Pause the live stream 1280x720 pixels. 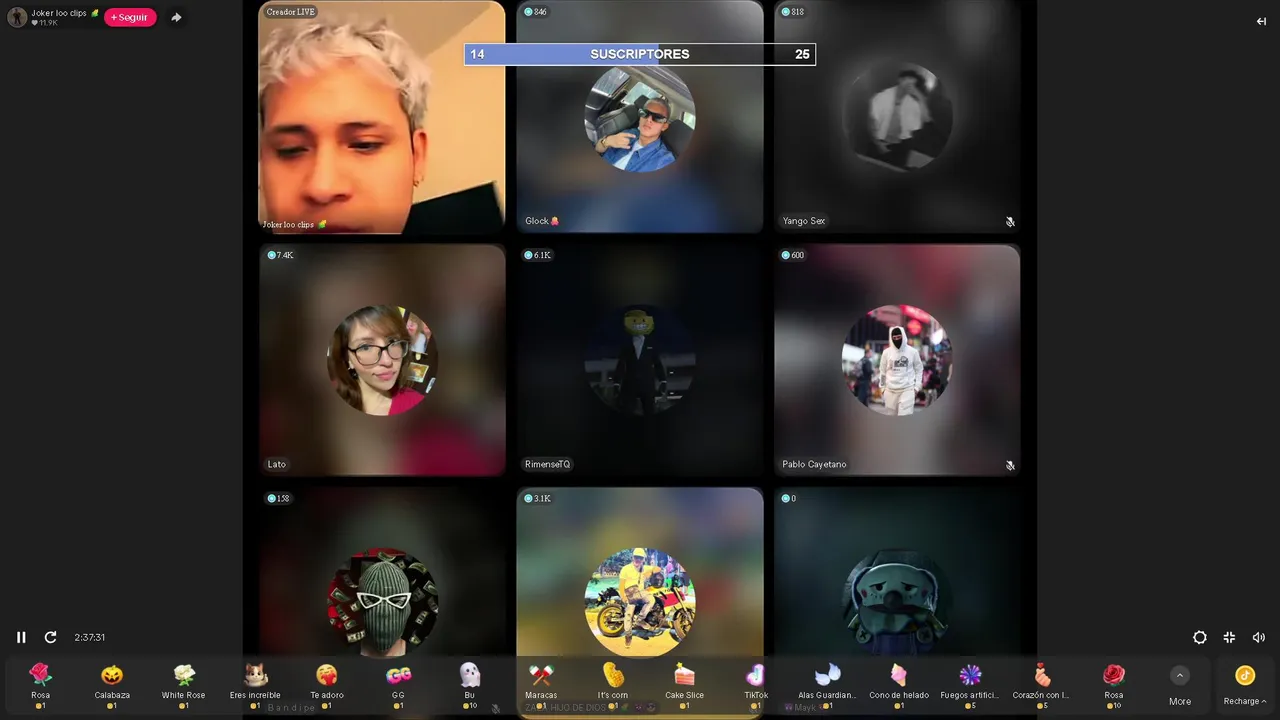click(21, 637)
